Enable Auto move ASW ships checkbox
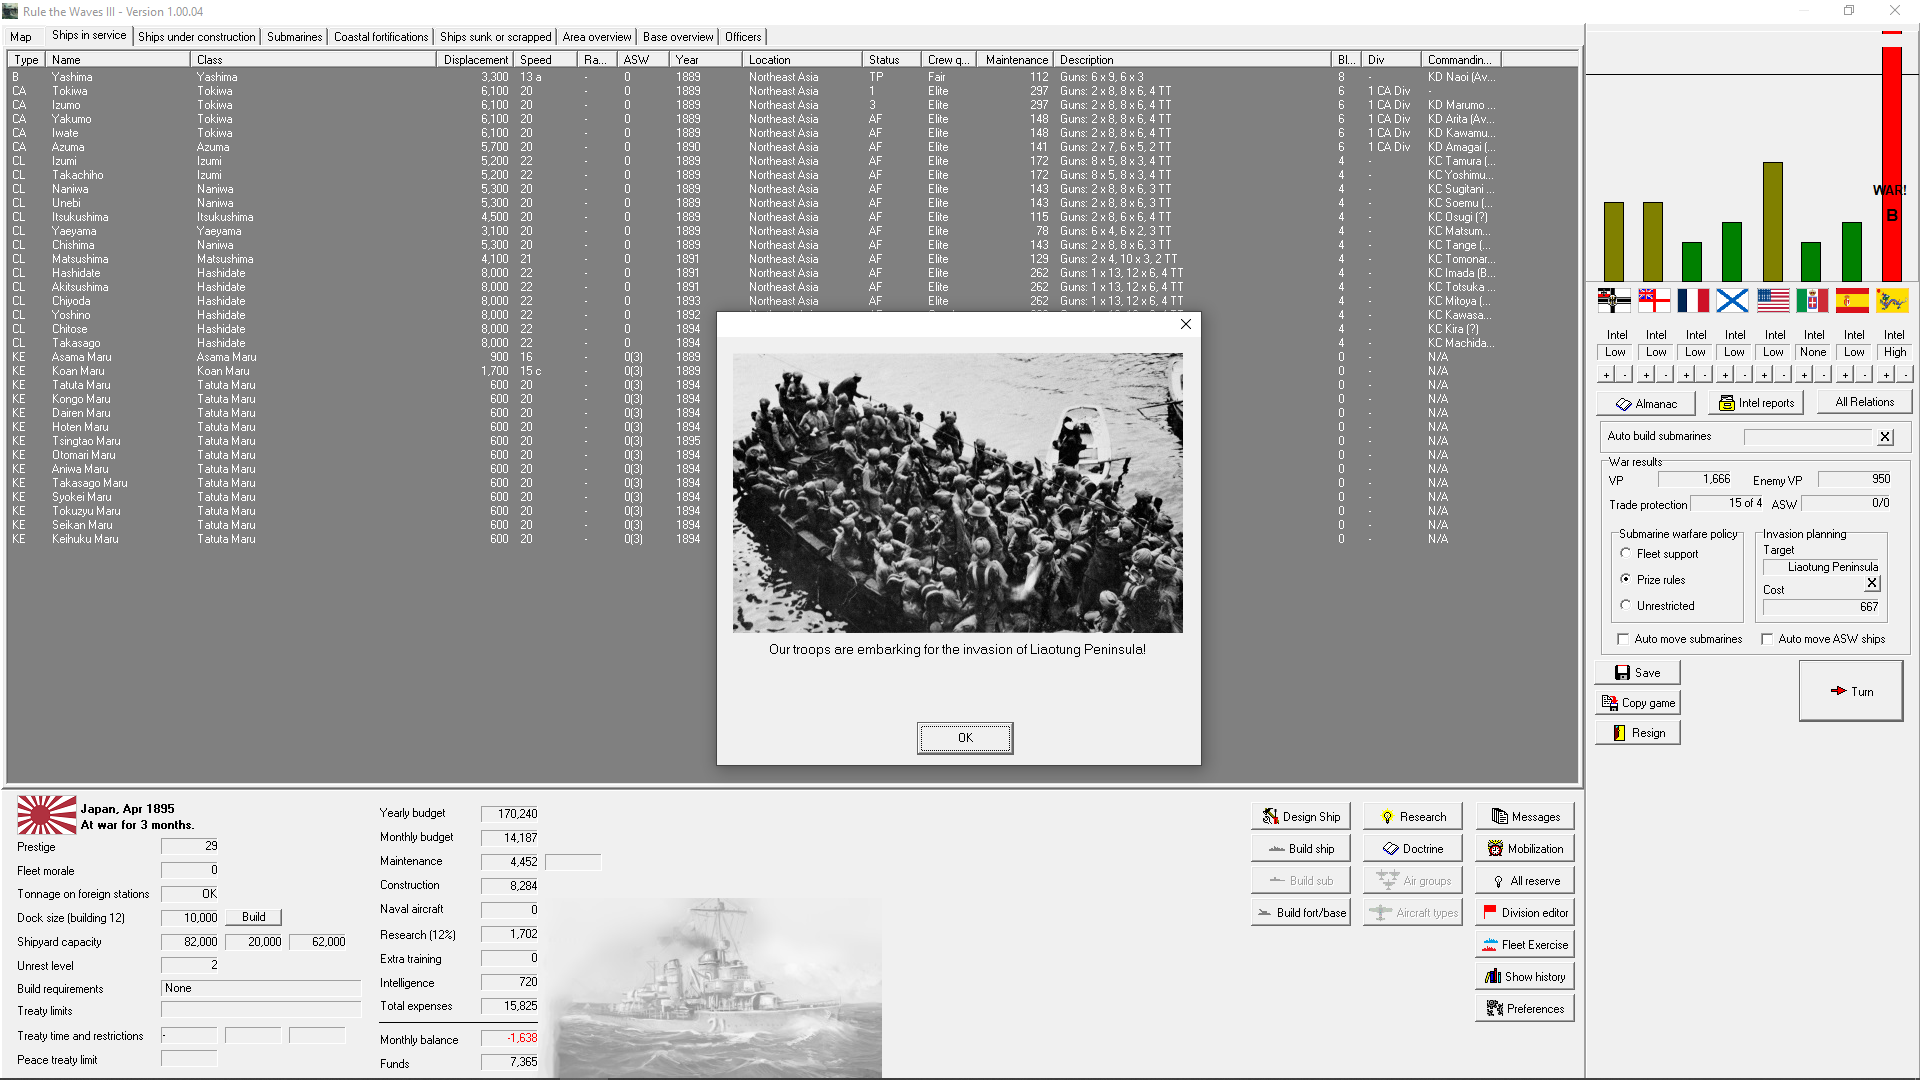Screen dimensions: 1920x1080 click(1767, 639)
